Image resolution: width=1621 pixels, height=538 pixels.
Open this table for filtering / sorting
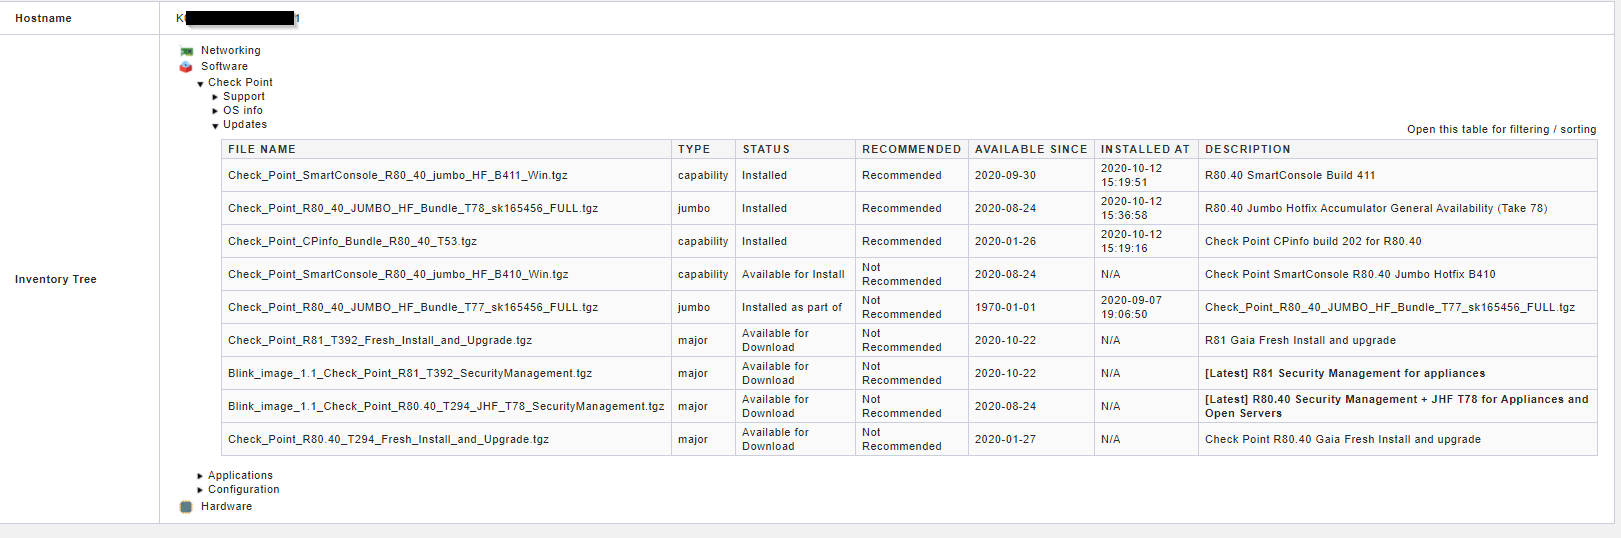pyautogui.click(x=1501, y=129)
